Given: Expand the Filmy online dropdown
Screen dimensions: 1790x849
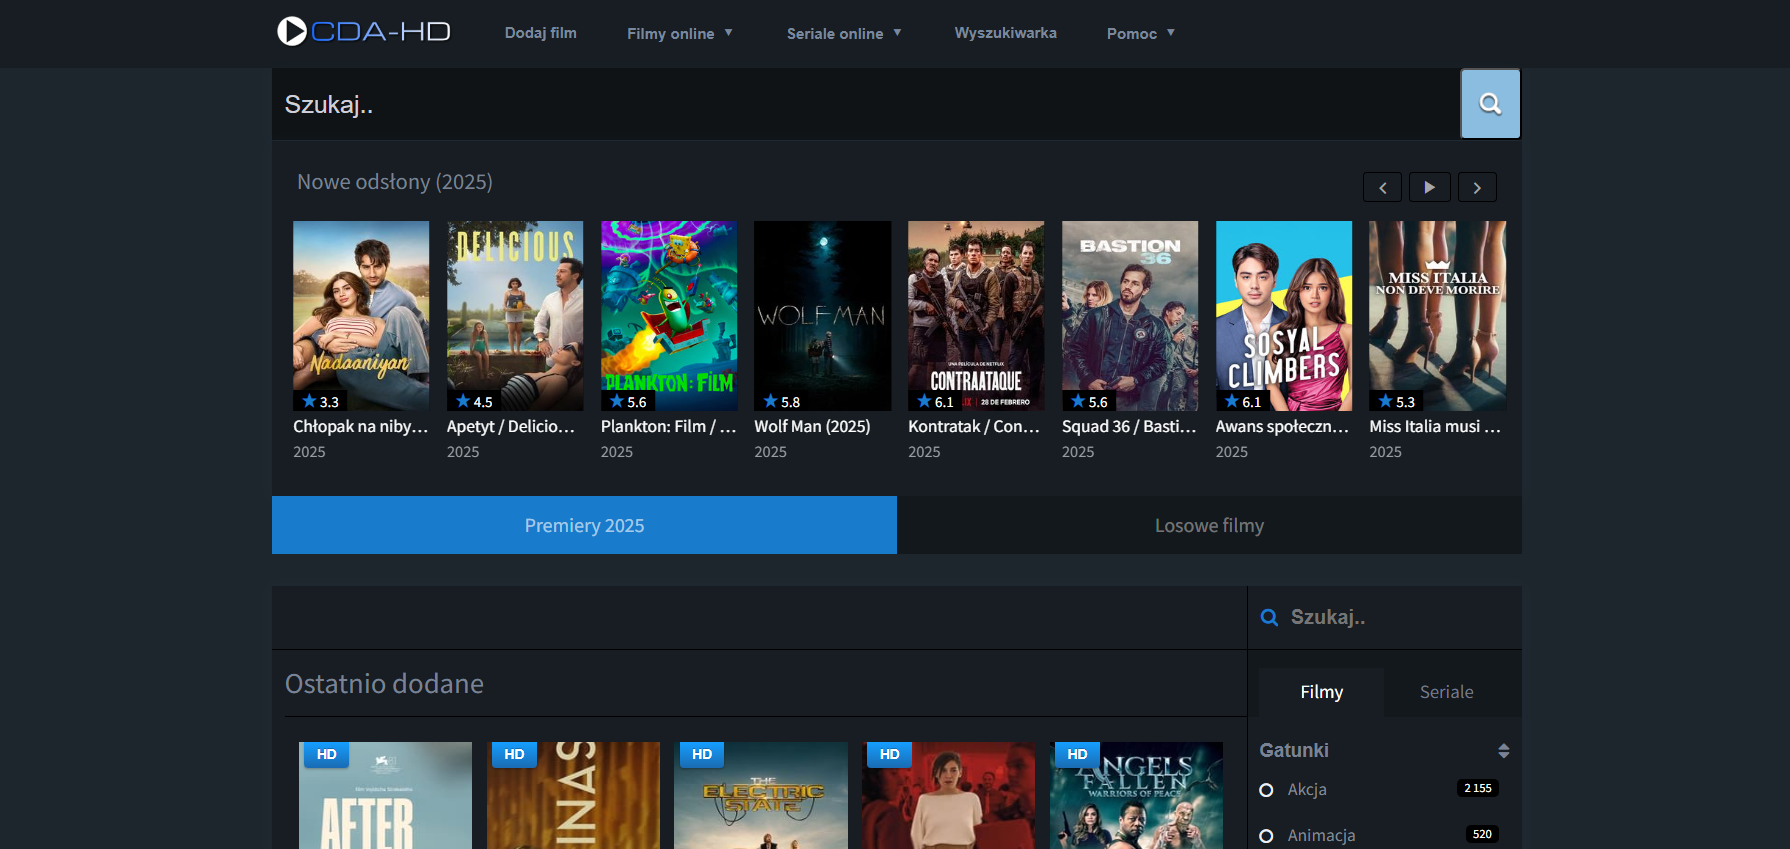Looking at the screenshot, I should [x=679, y=34].
